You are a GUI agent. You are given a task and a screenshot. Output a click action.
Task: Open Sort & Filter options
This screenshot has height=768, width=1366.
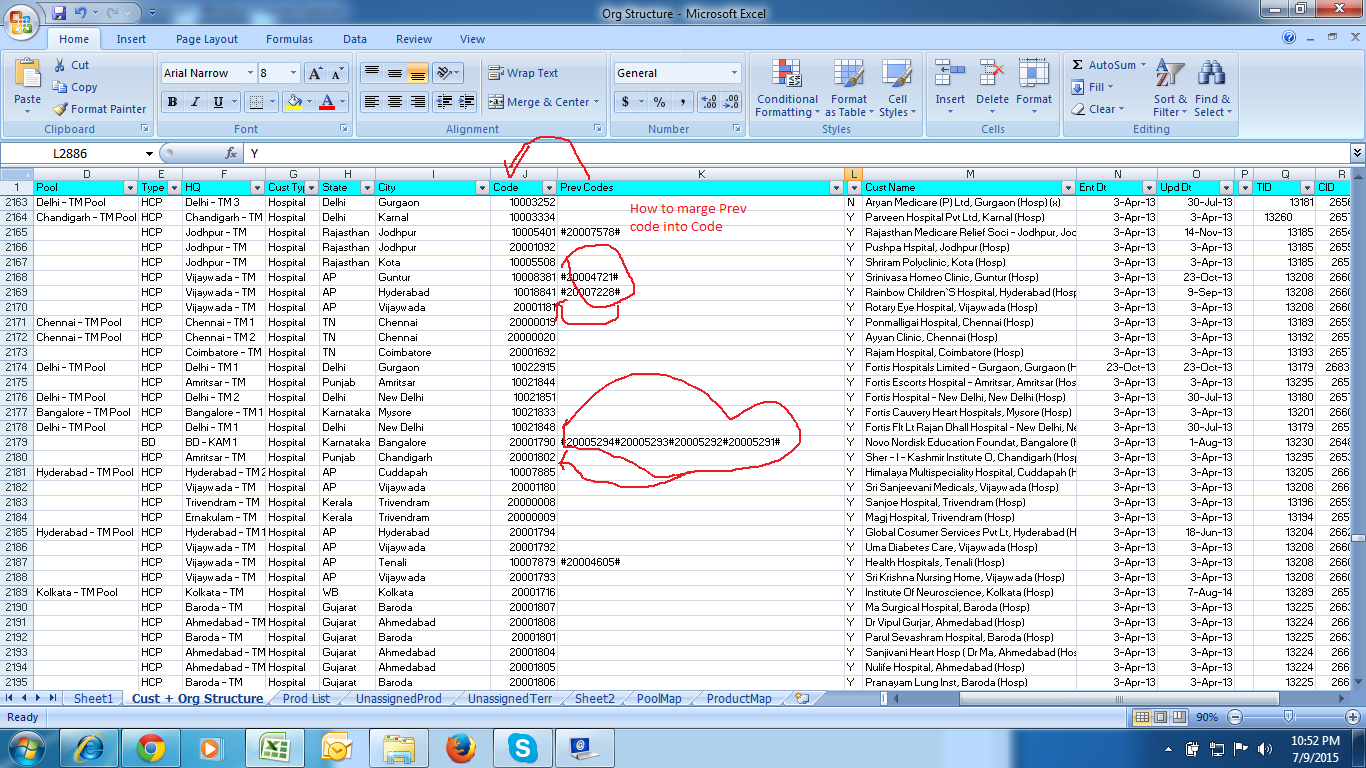pyautogui.click(x=1169, y=88)
